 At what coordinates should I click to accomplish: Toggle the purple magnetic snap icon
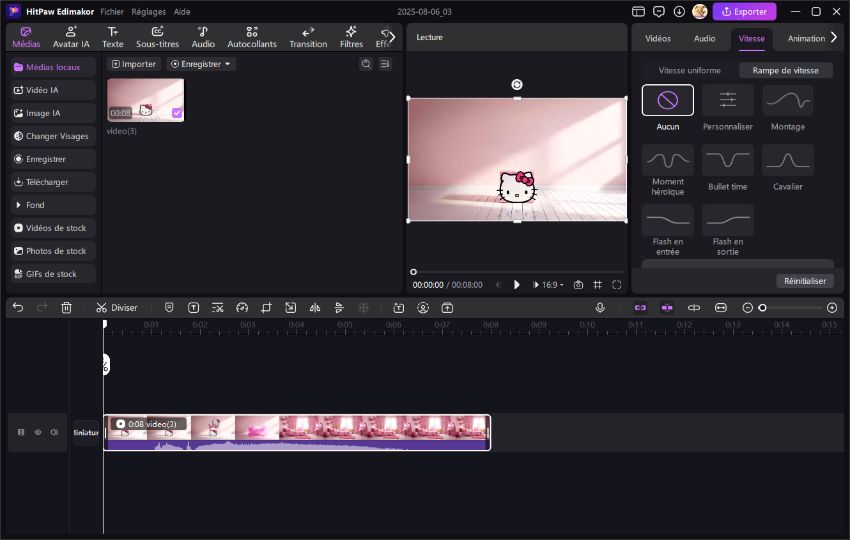(667, 307)
